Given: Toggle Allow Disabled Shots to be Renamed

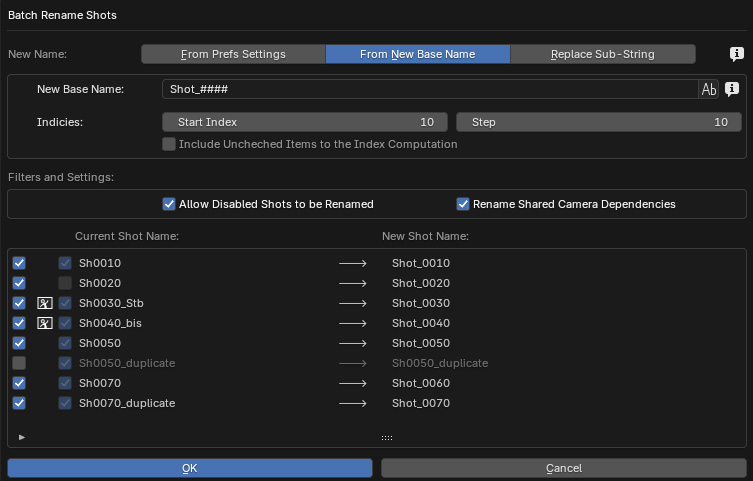Looking at the screenshot, I should tap(169, 204).
